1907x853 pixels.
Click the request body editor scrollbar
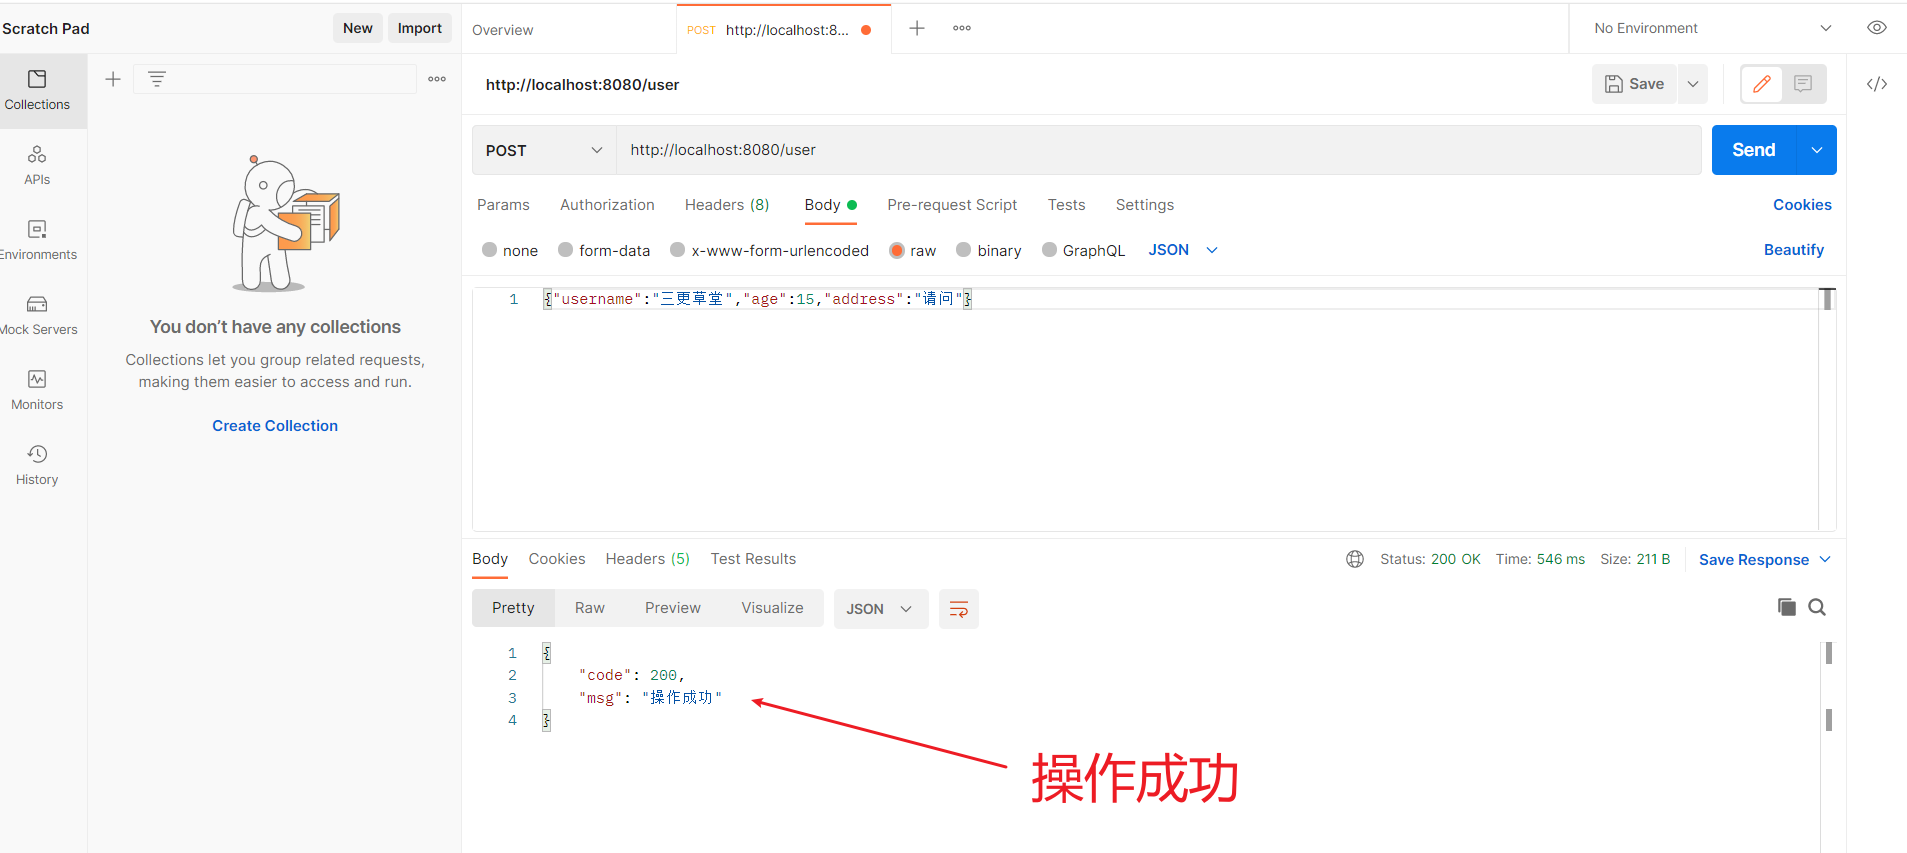tap(1827, 299)
